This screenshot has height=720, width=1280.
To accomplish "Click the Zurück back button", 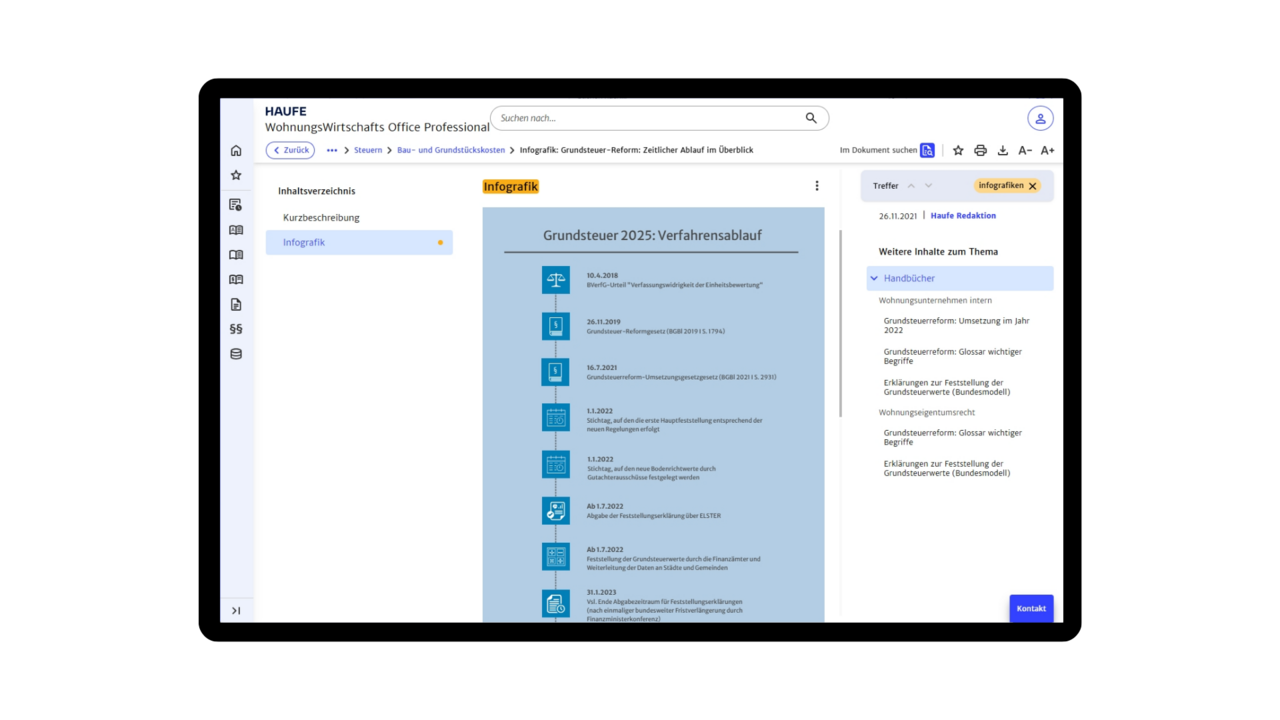I will point(290,150).
